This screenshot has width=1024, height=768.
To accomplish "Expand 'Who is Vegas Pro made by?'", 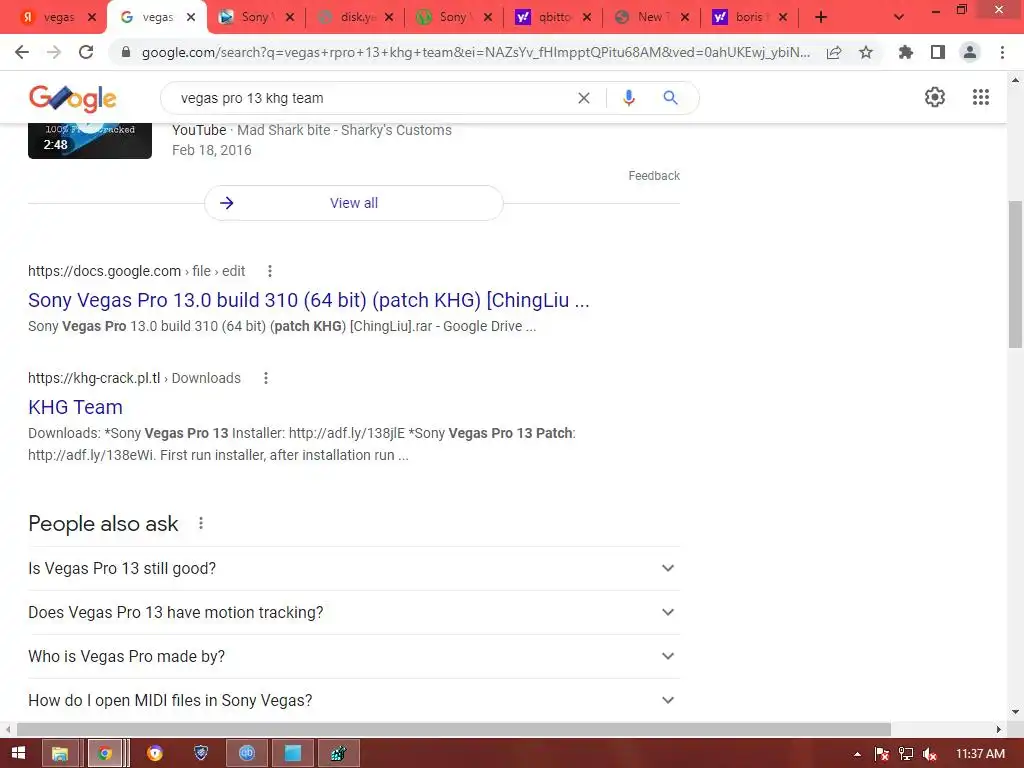I will pos(354,656).
